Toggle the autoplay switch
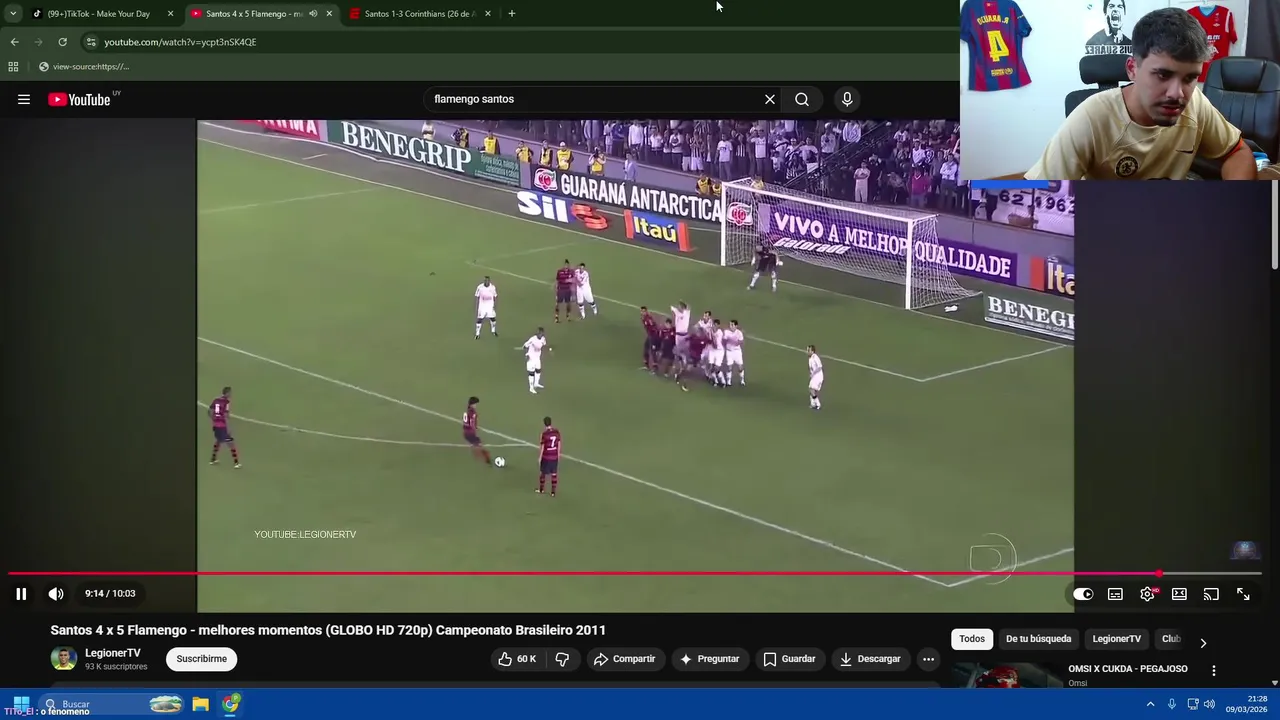1280x720 pixels. (x=1083, y=594)
